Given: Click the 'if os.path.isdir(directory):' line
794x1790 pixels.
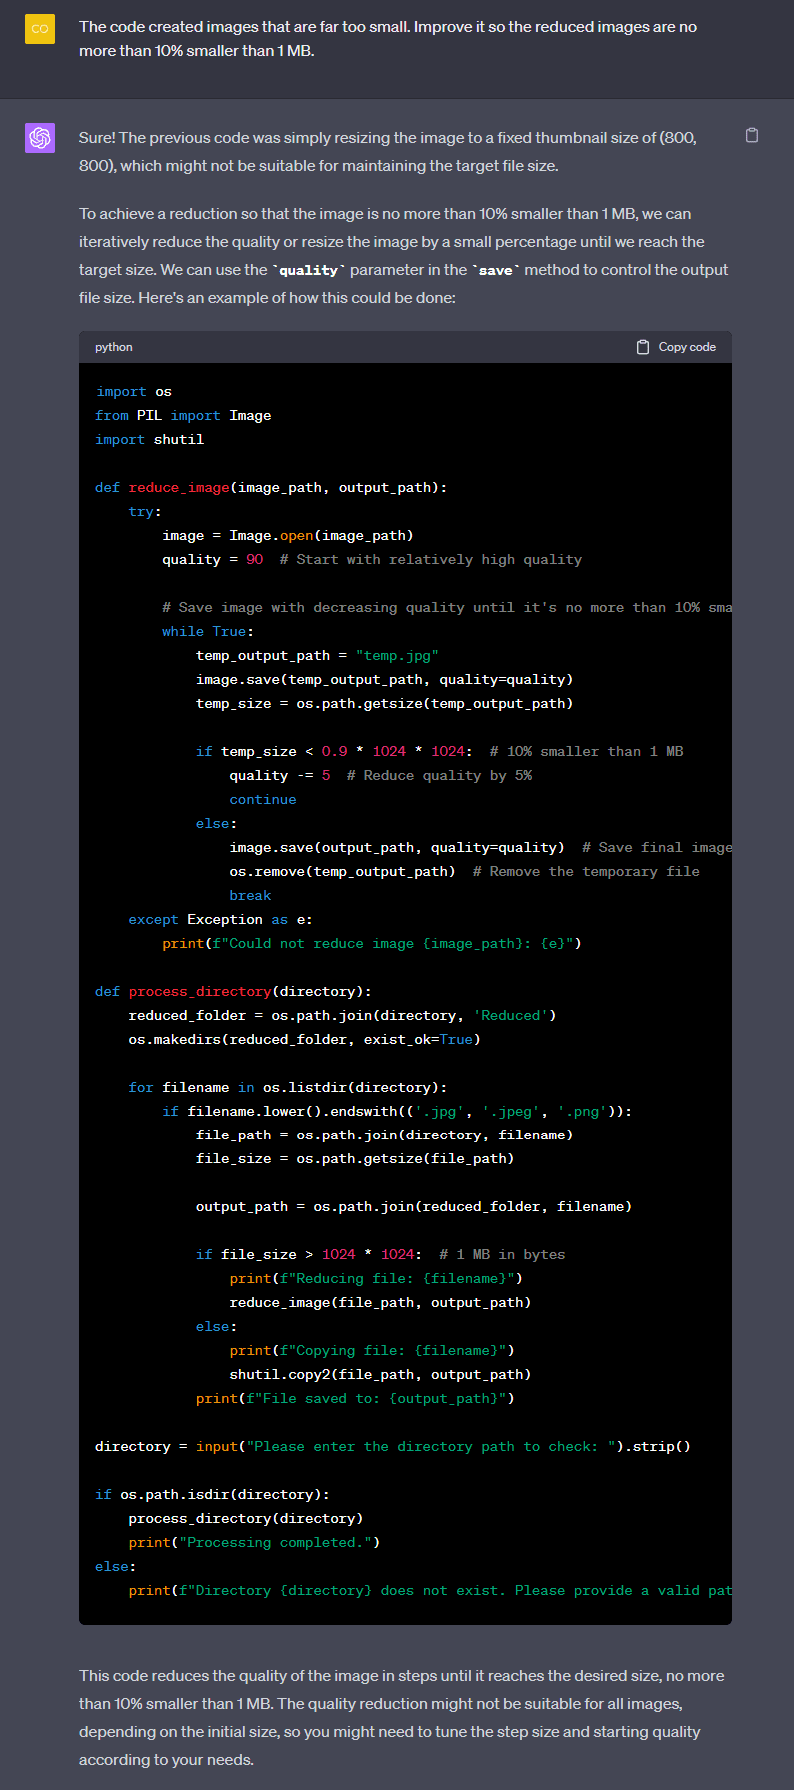Looking at the screenshot, I should [x=212, y=1494].
